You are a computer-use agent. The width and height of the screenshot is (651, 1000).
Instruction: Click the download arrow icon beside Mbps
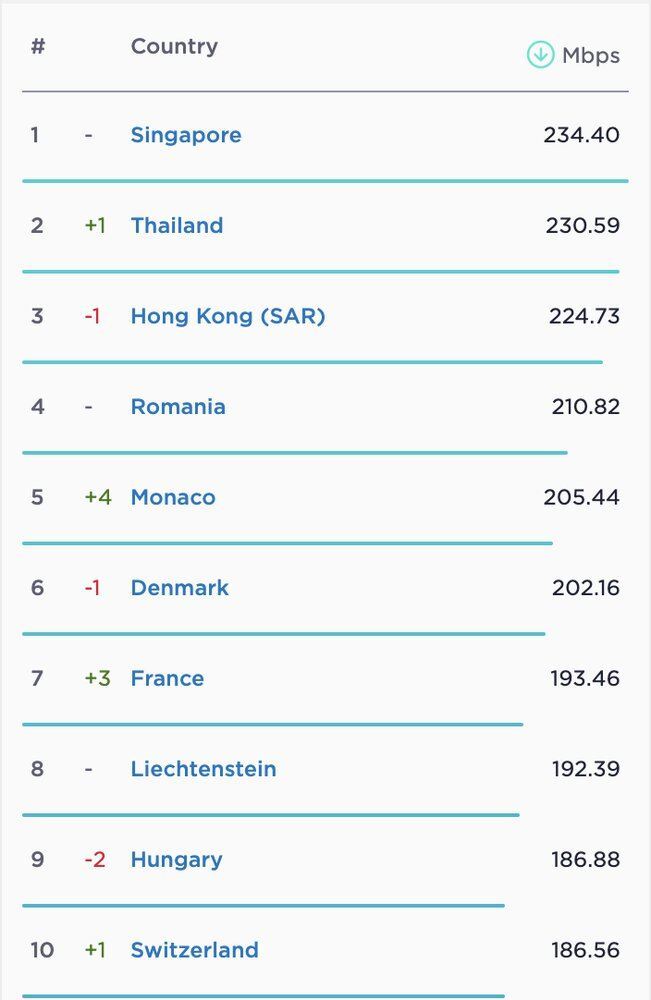click(540, 55)
